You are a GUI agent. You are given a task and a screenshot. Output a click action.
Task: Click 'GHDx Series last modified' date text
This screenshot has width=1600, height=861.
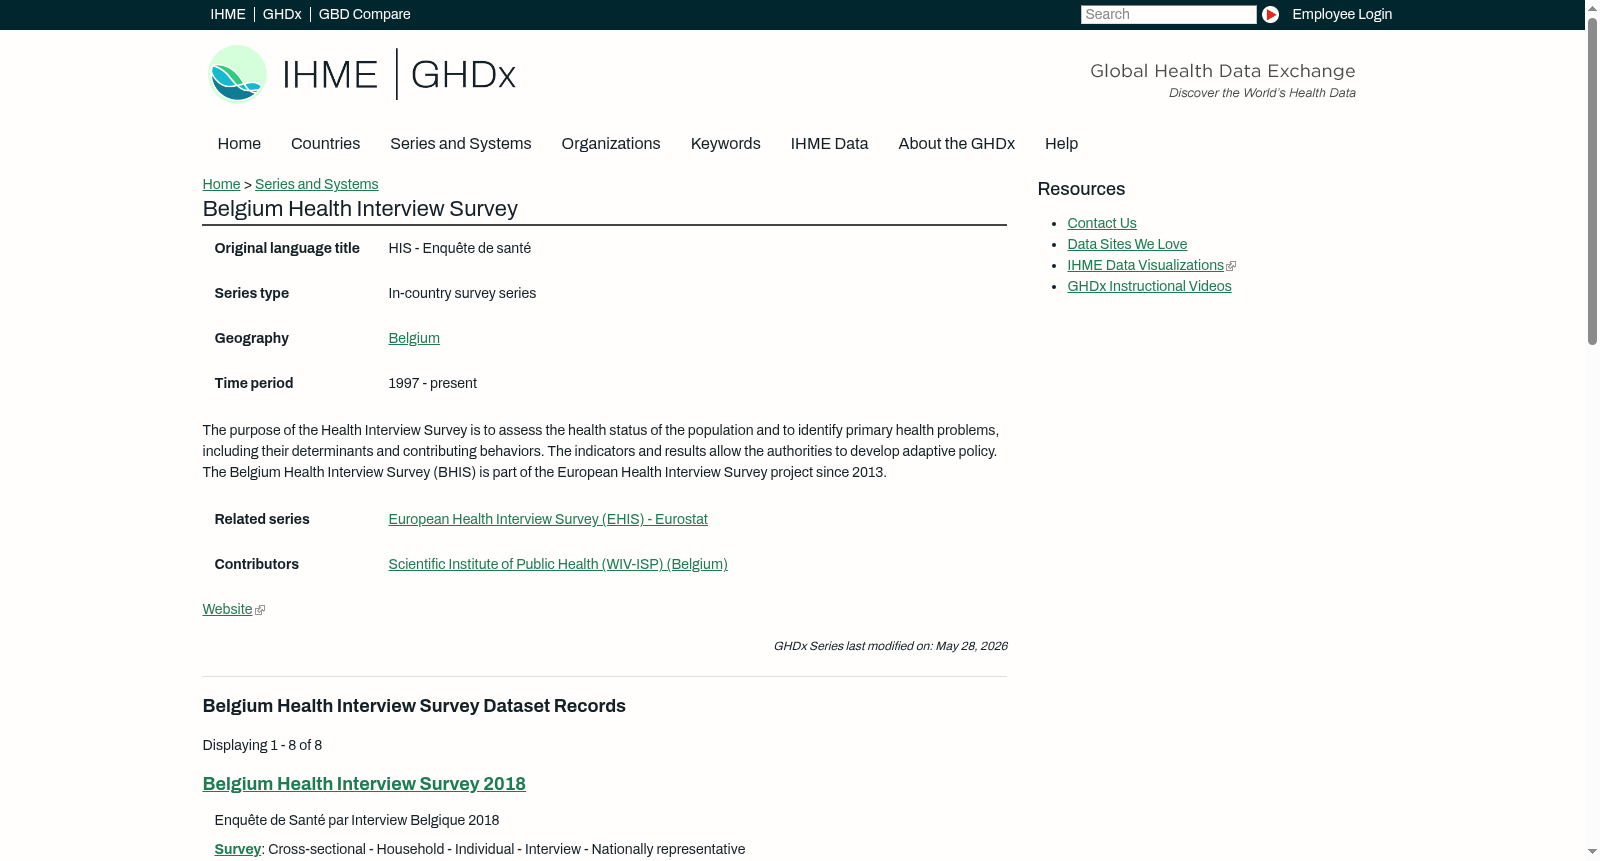point(890,646)
